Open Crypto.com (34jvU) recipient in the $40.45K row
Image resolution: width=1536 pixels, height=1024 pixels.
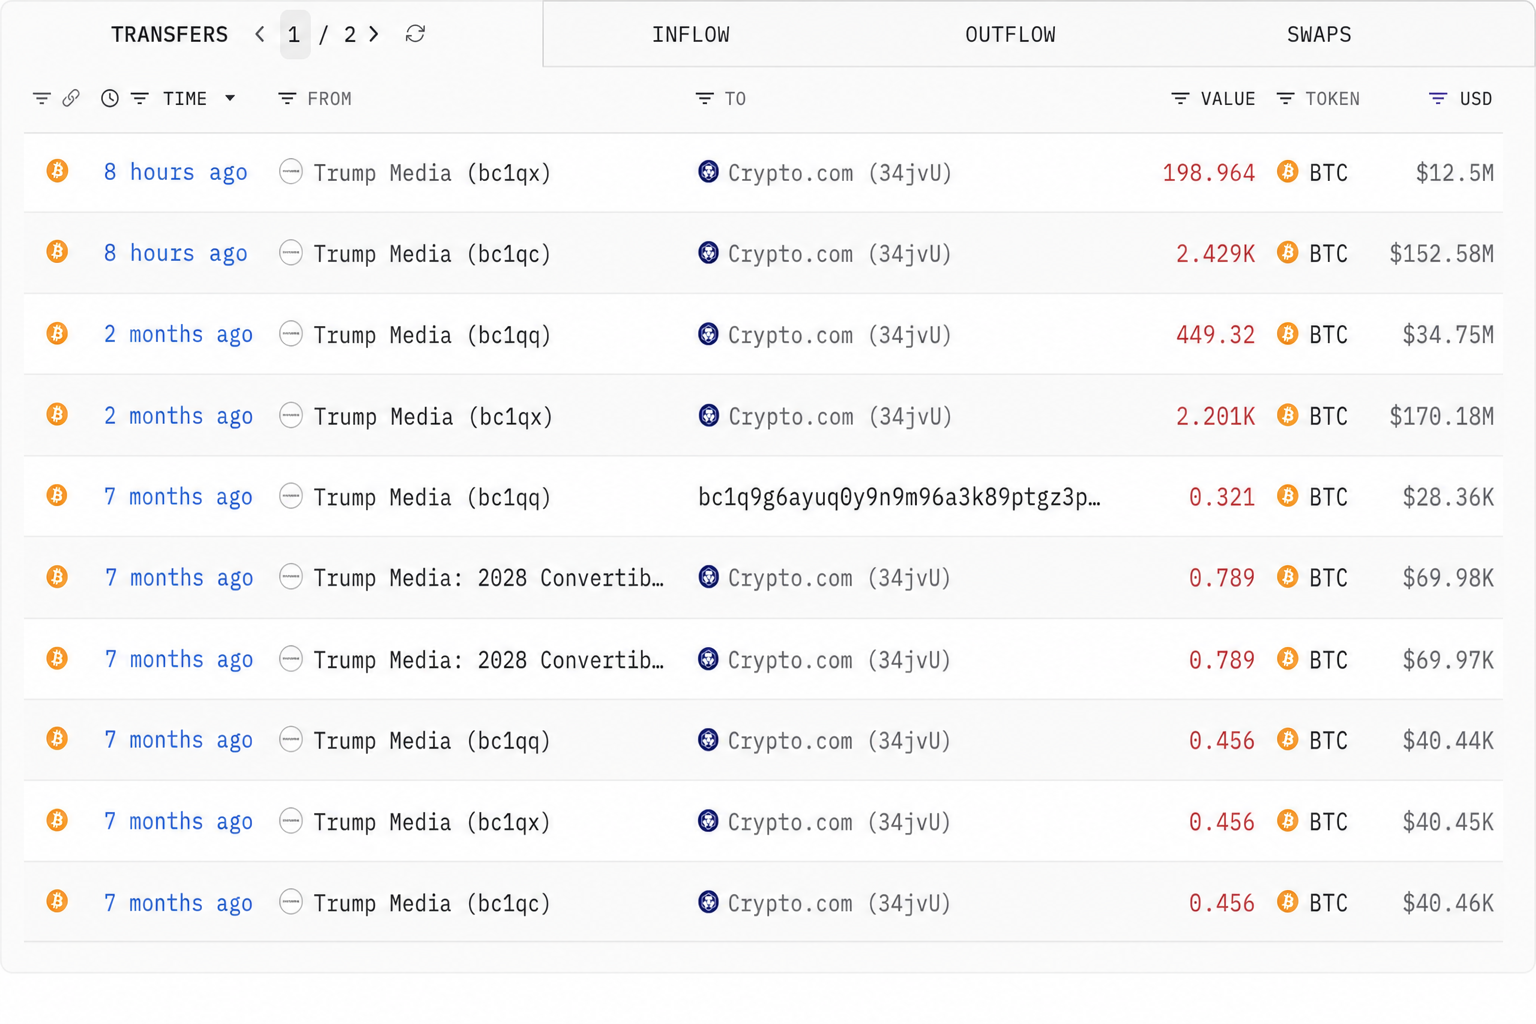pyautogui.click(x=840, y=822)
